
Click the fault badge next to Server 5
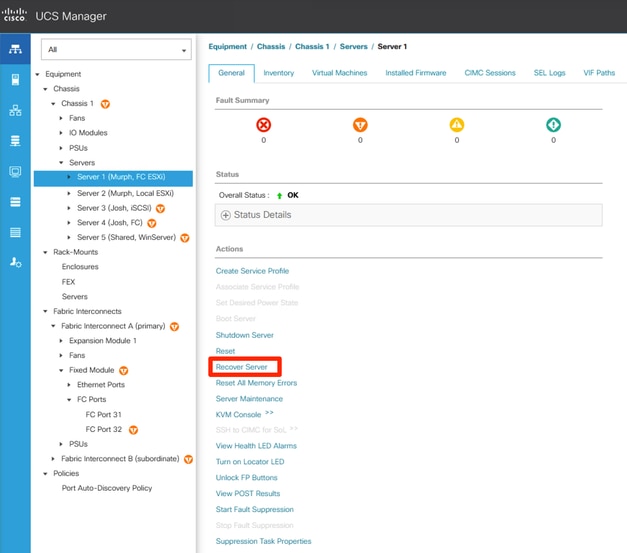[x=184, y=238]
